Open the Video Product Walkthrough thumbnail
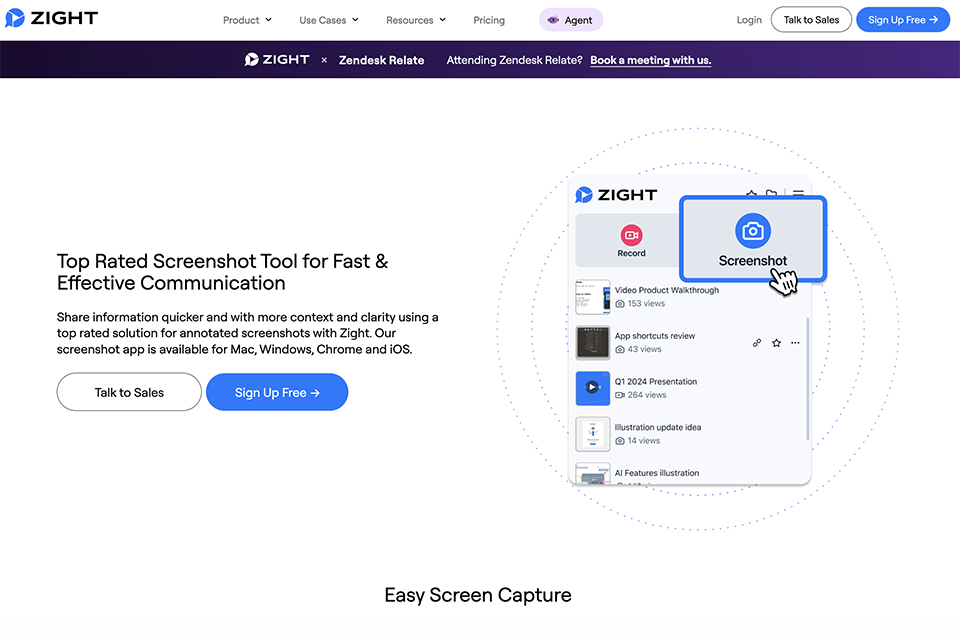This screenshot has height=640, width=960. click(593, 297)
